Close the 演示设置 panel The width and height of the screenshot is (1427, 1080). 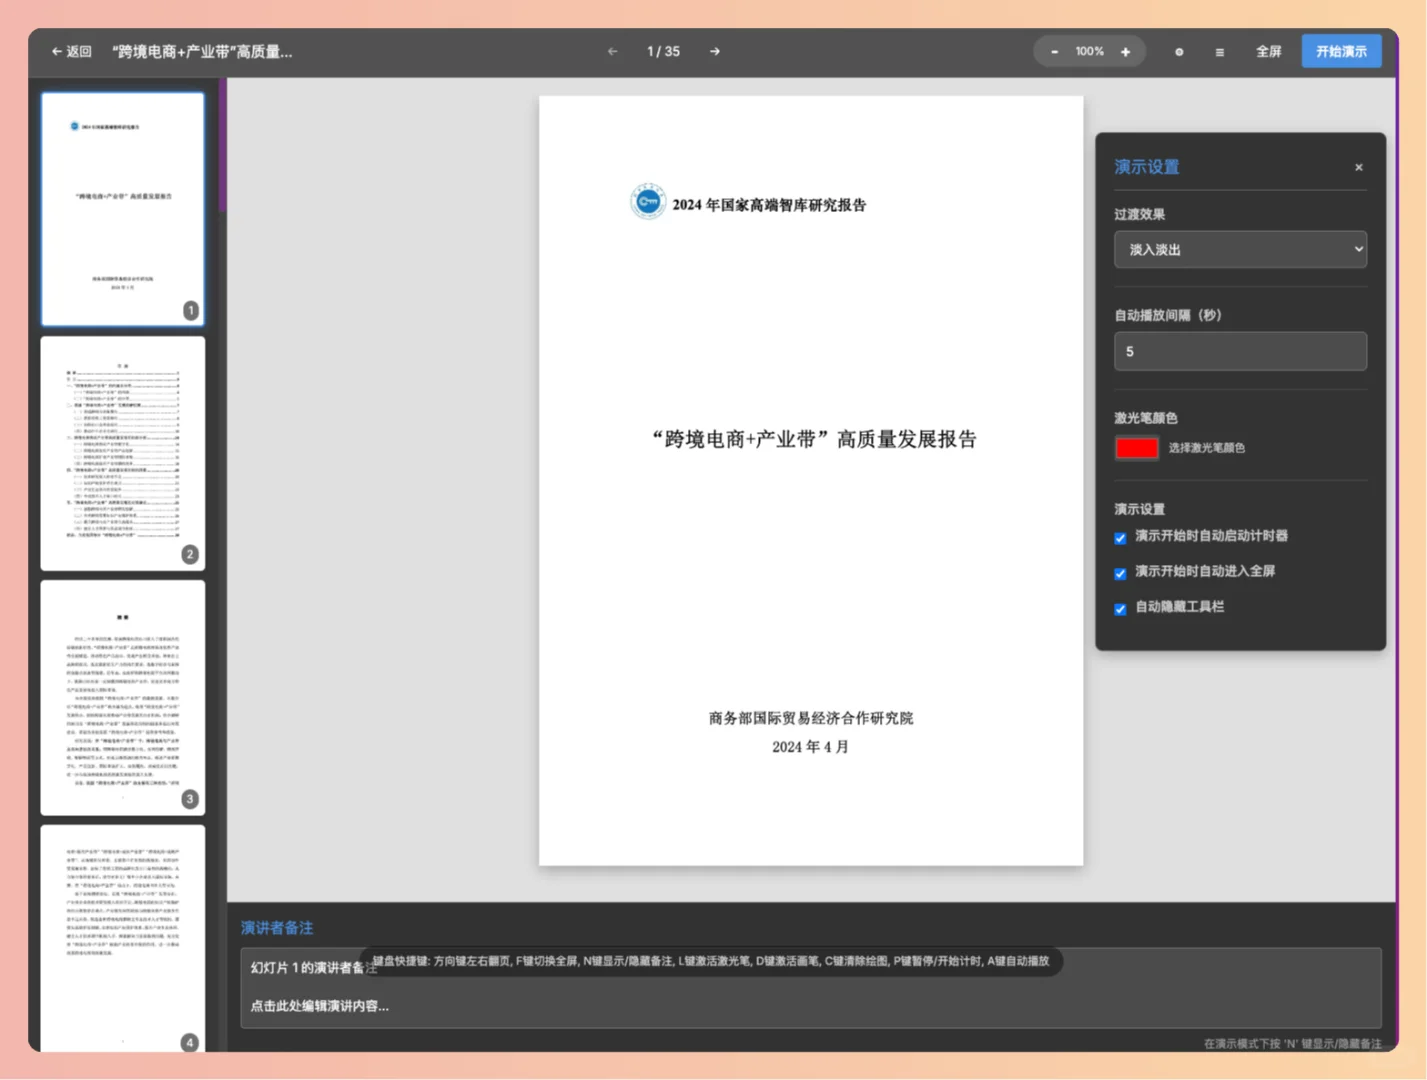tap(1358, 167)
